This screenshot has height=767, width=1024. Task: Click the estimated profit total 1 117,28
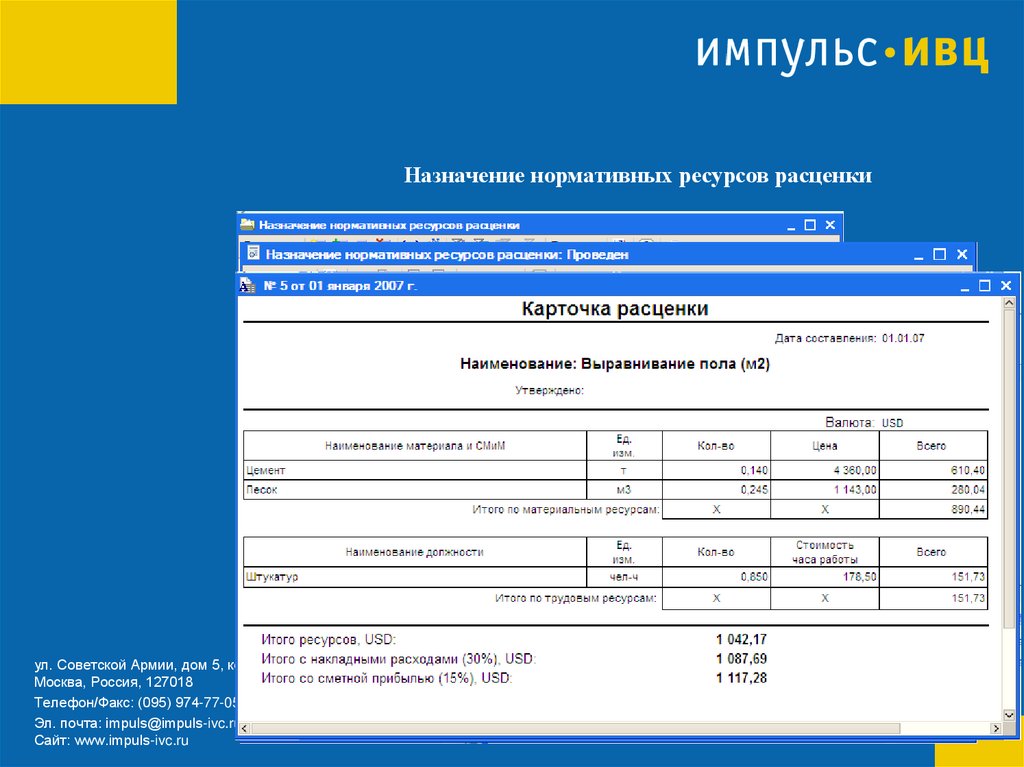(x=741, y=679)
